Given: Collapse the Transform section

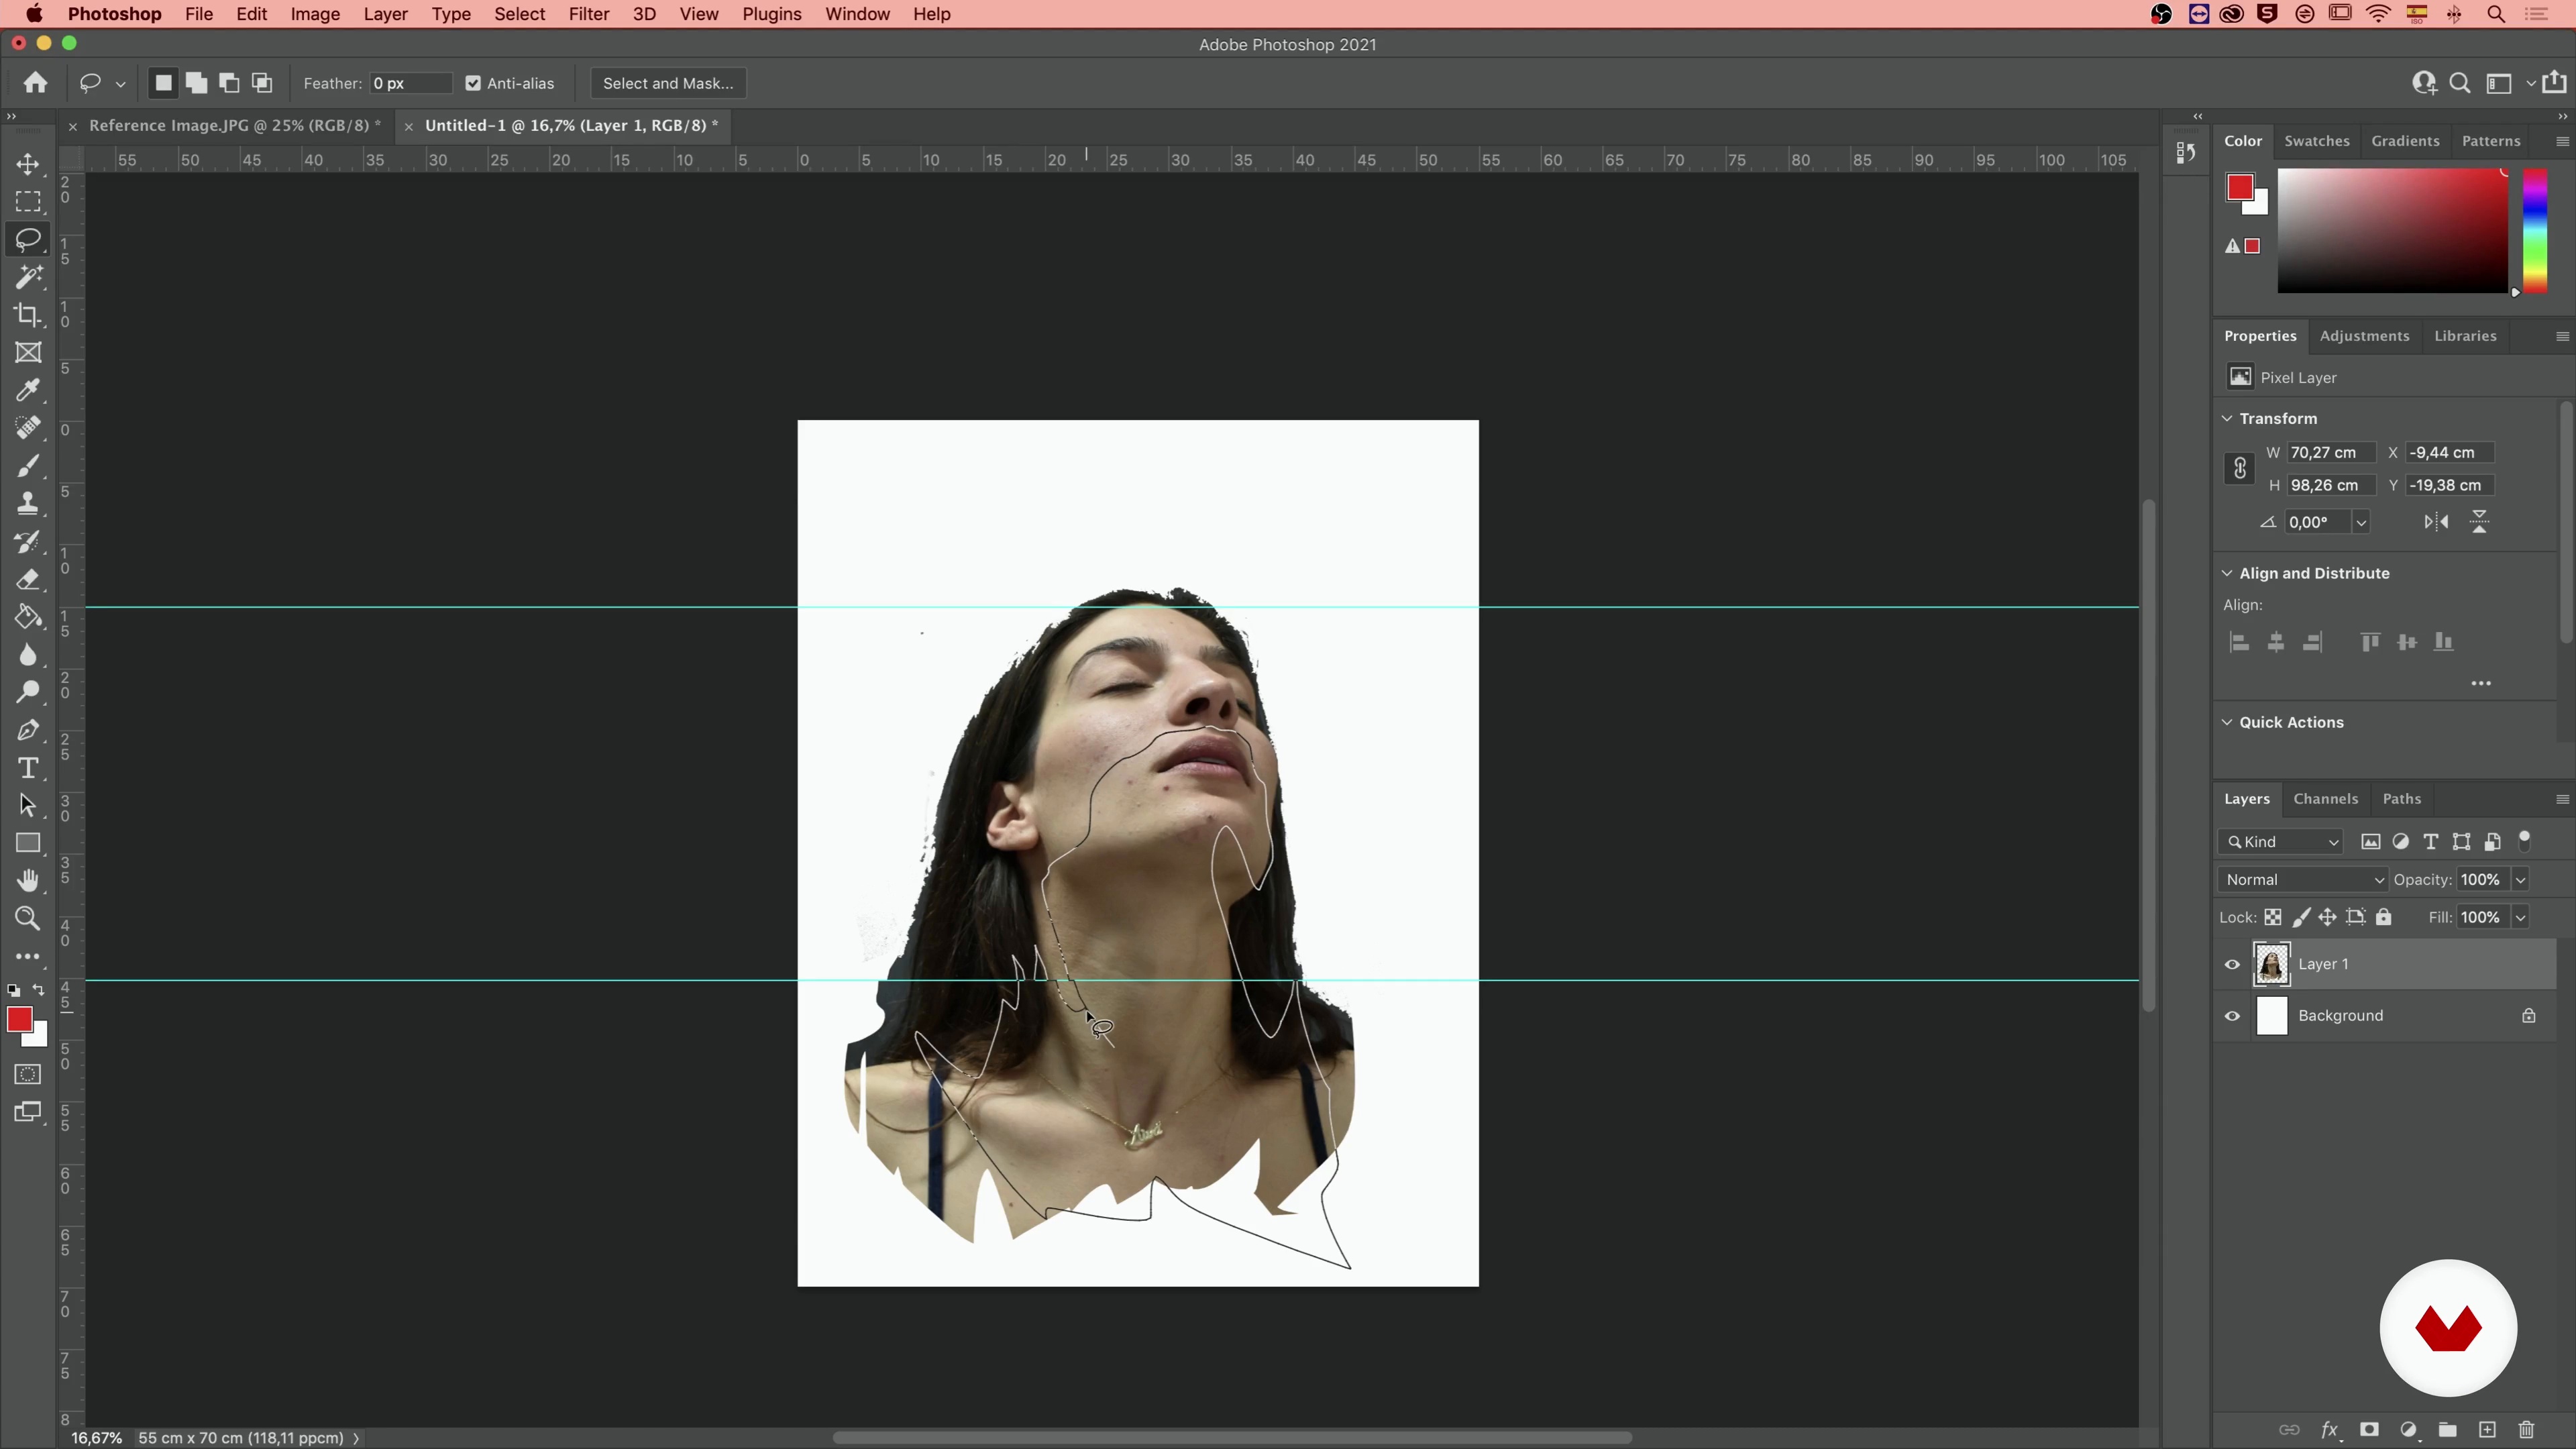Looking at the screenshot, I should (x=2227, y=419).
